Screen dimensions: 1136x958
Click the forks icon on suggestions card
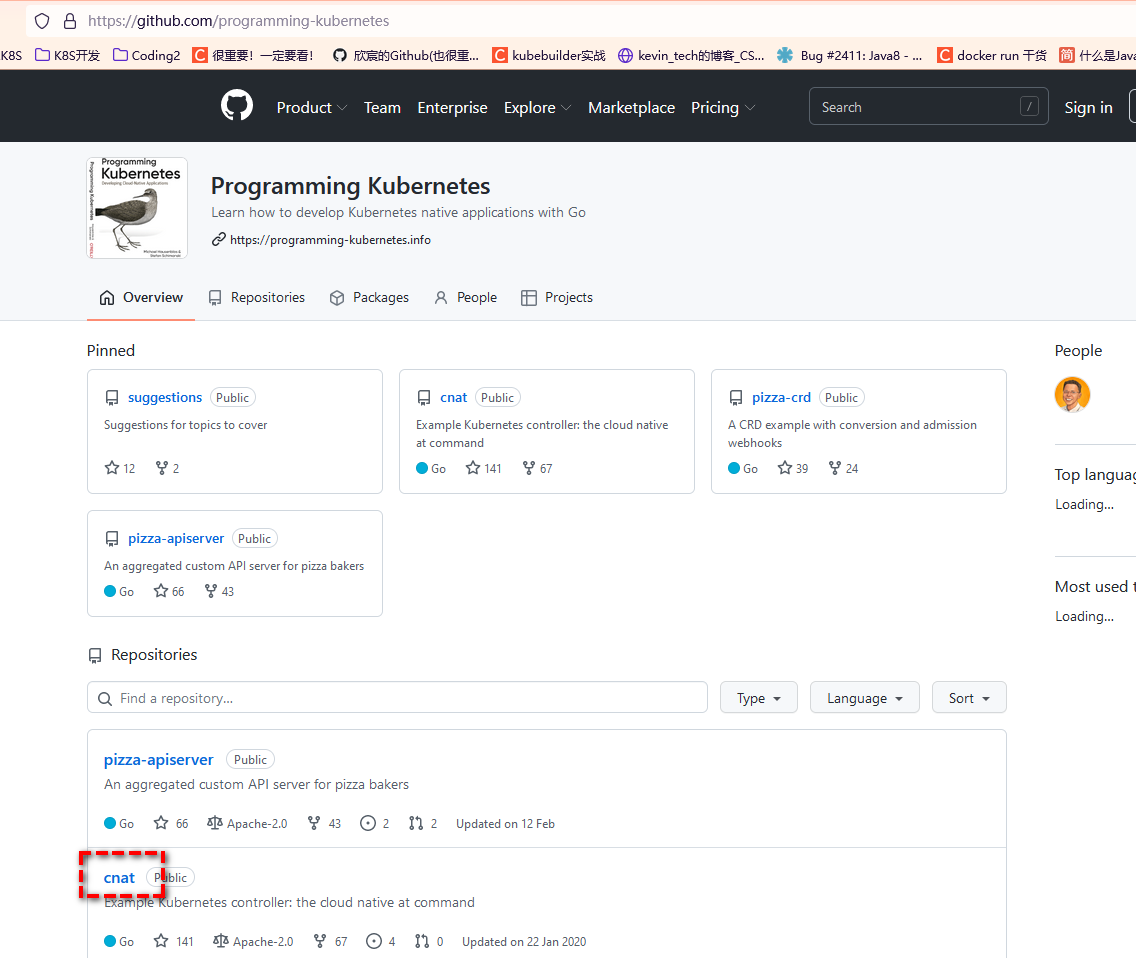point(162,468)
